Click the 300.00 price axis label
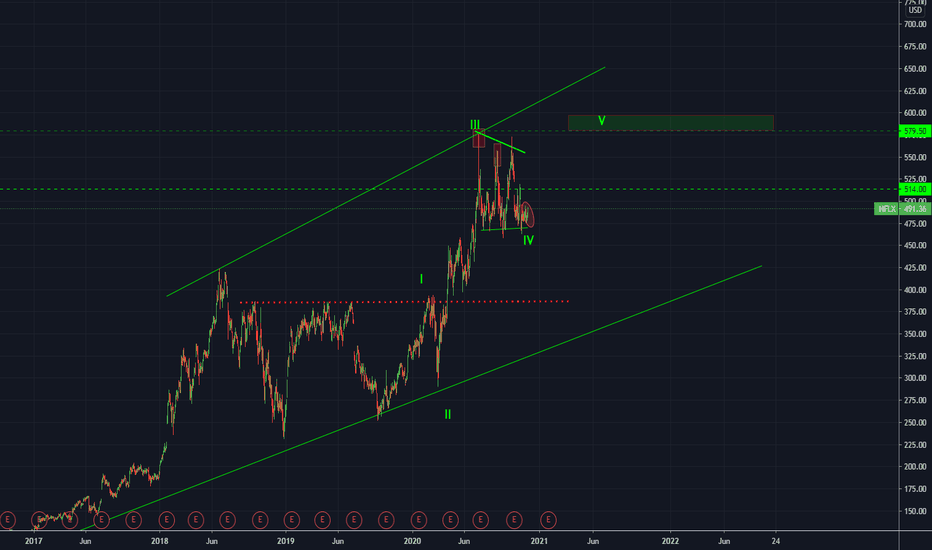The image size is (932, 550). pos(915,378)
